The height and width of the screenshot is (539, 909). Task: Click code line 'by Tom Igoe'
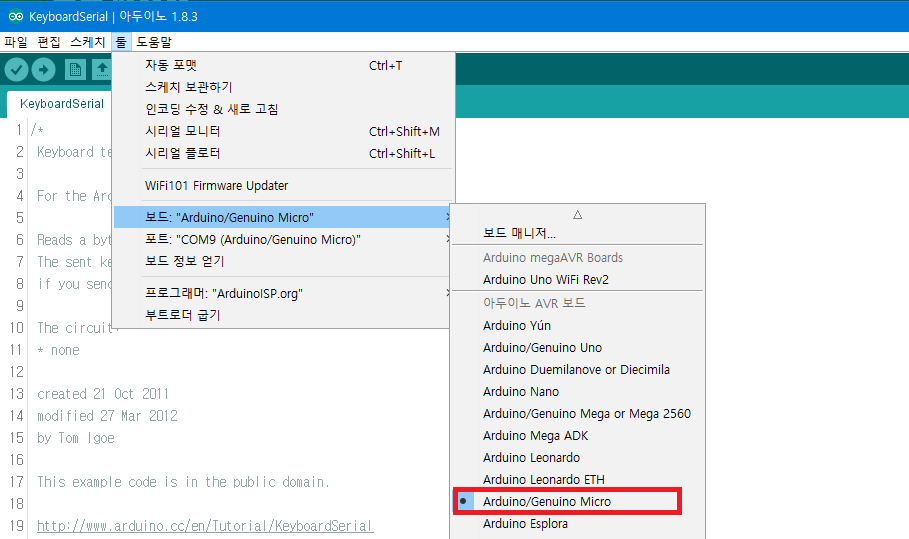[76, 438]
